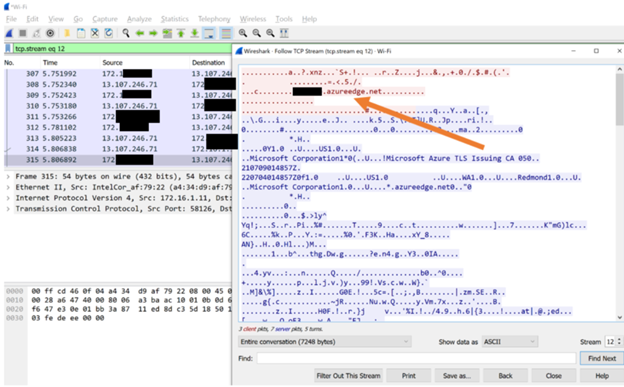Expand Internet Protocol Version 4 details
The width and height of the screenshot is (624, 387).
[x=8, y=198]
